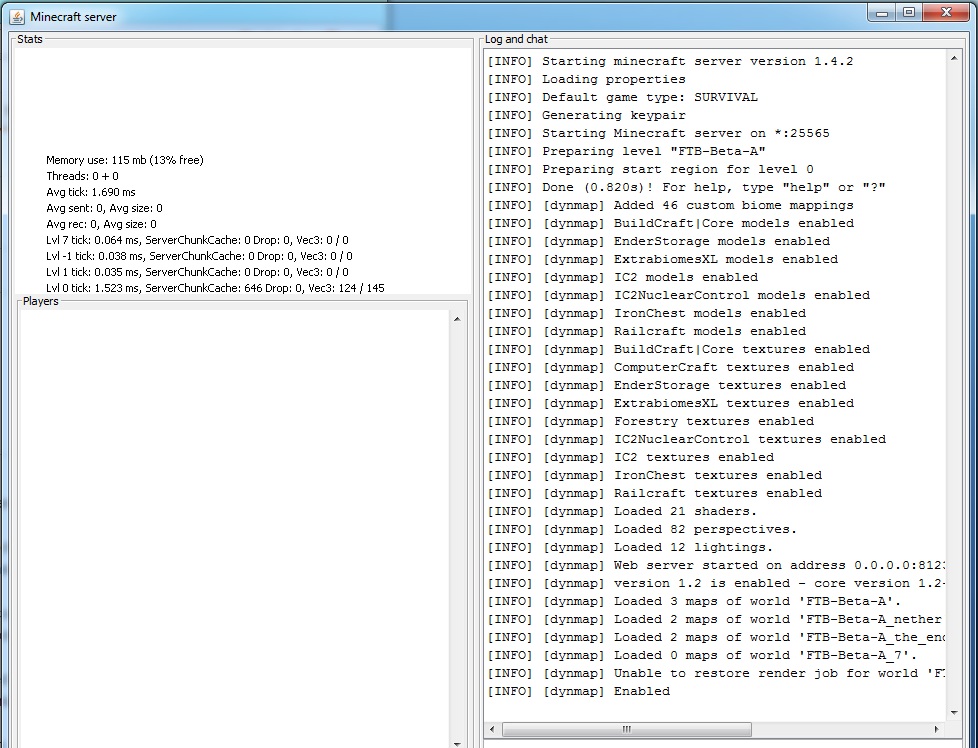
Task: Click the "Default game type: SURVIVAL" log line
Action: (649, 97)
